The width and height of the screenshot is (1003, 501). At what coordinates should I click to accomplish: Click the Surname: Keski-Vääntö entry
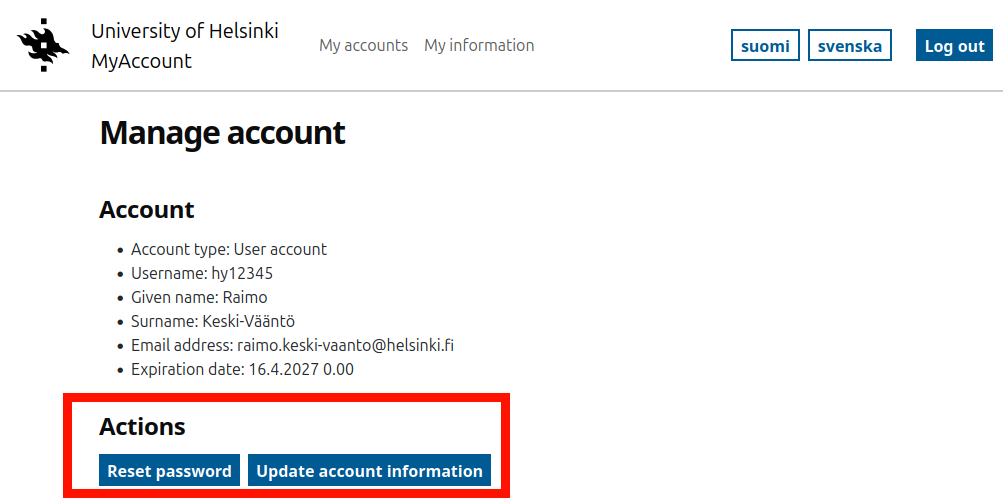point(212,321)
